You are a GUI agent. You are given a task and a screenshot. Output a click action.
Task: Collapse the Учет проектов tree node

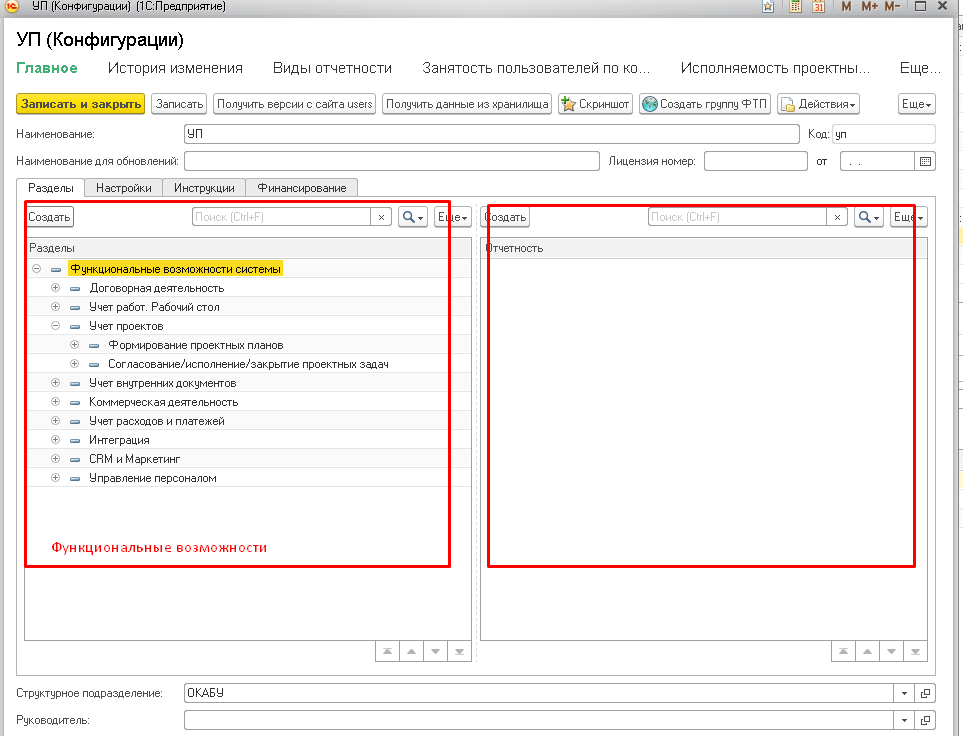(56, 326)
